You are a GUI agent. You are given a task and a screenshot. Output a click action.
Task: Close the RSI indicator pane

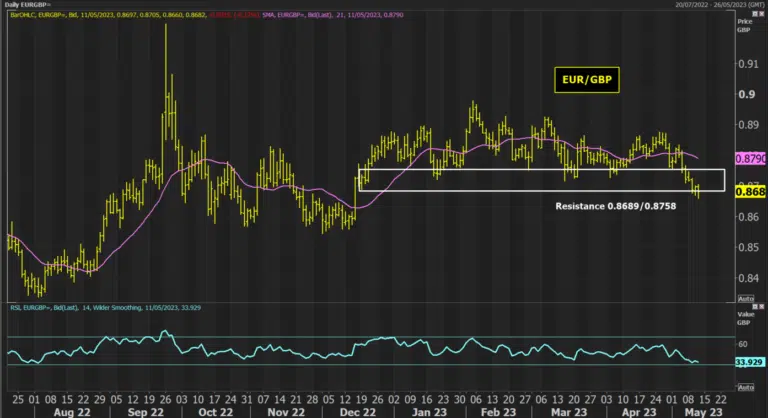tap(761, 307)
